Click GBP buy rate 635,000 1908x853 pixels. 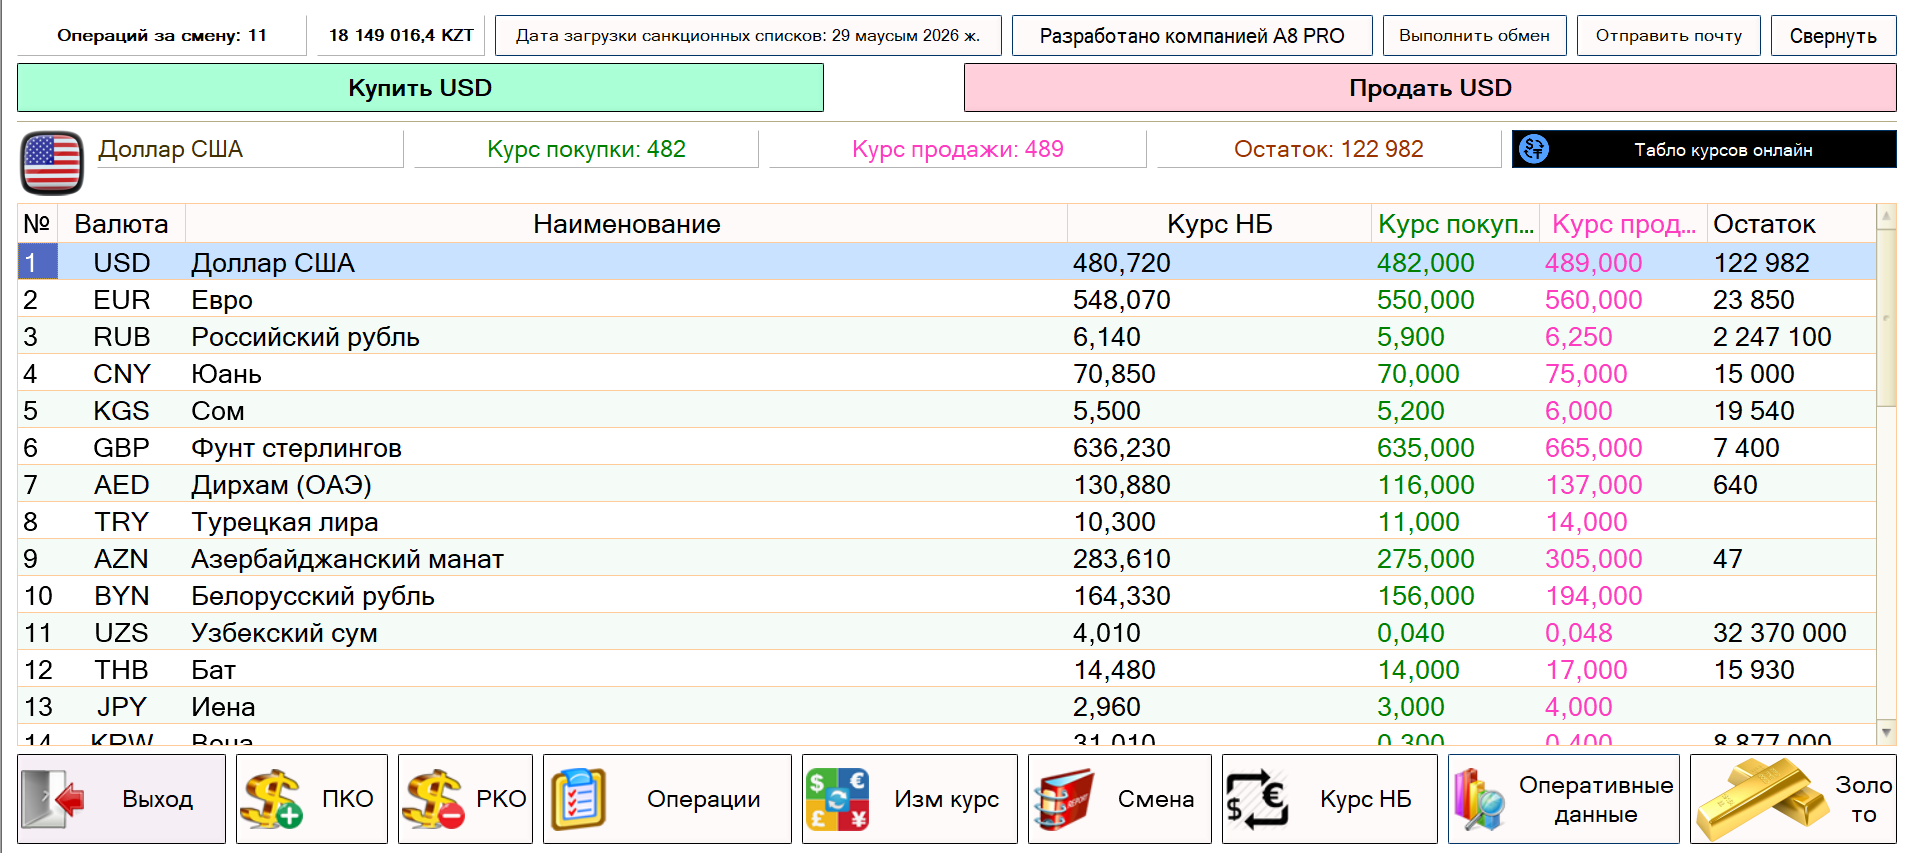click(x=1425, y=448)
